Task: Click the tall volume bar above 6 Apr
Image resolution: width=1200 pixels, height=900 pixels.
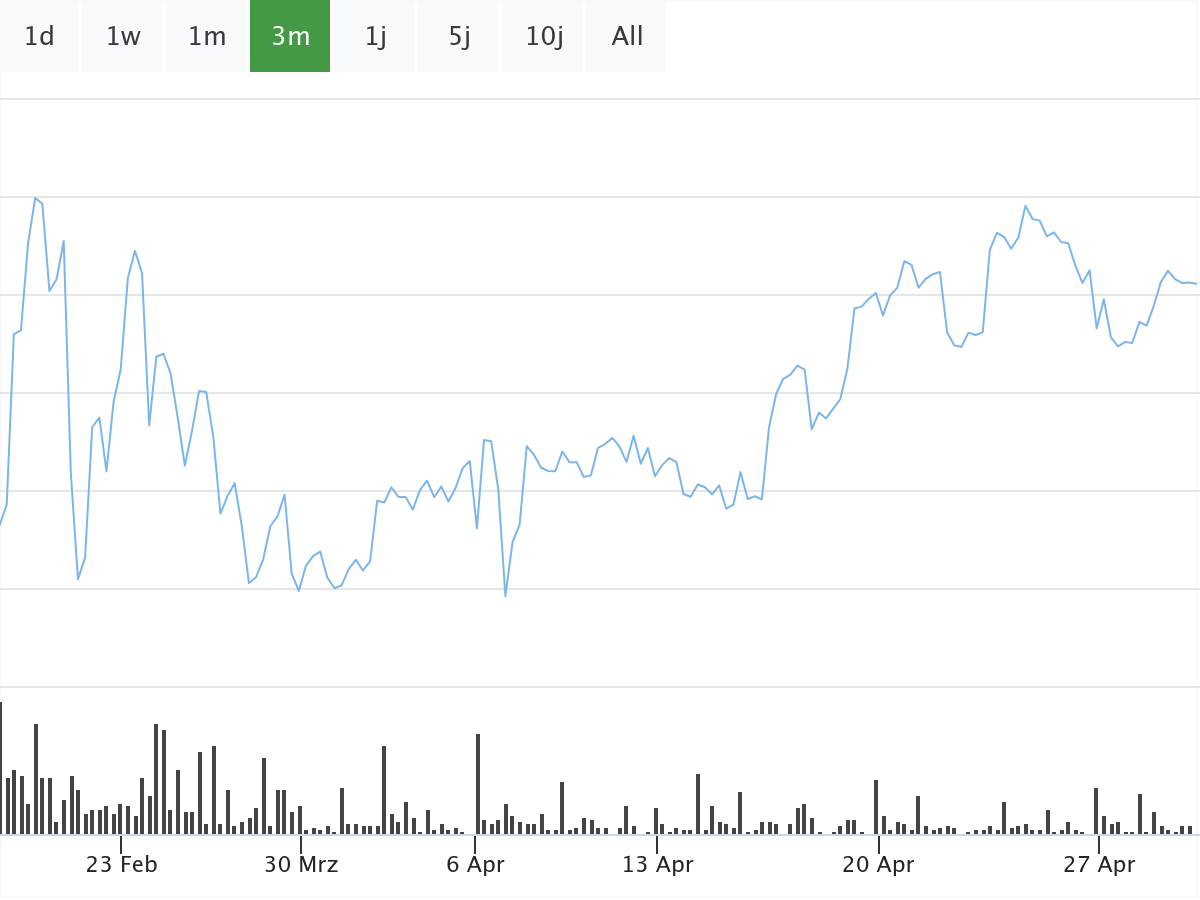Action: 478,784
